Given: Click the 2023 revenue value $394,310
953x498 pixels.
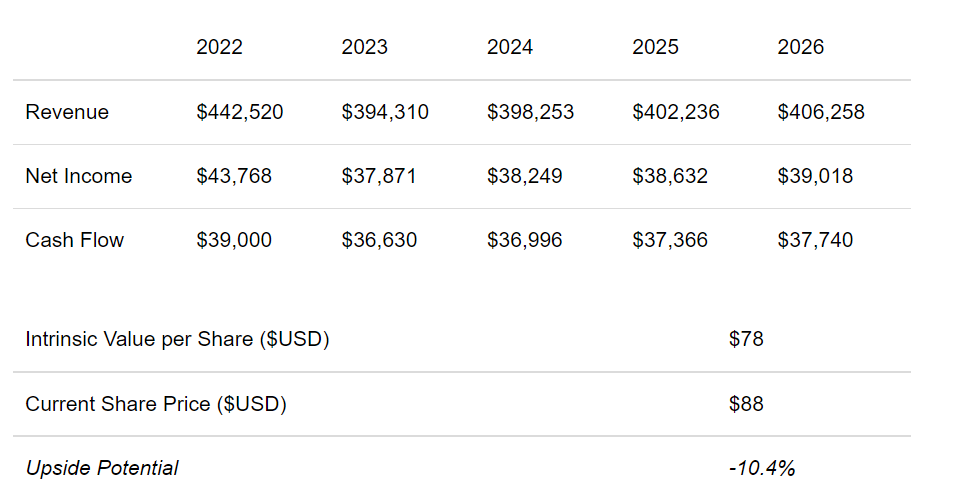Looking at the screenshot, I should point(385,112).
